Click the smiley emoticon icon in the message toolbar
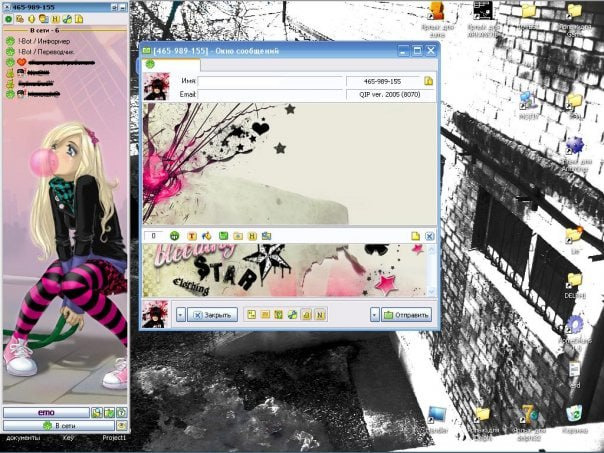 click(175, 236)
